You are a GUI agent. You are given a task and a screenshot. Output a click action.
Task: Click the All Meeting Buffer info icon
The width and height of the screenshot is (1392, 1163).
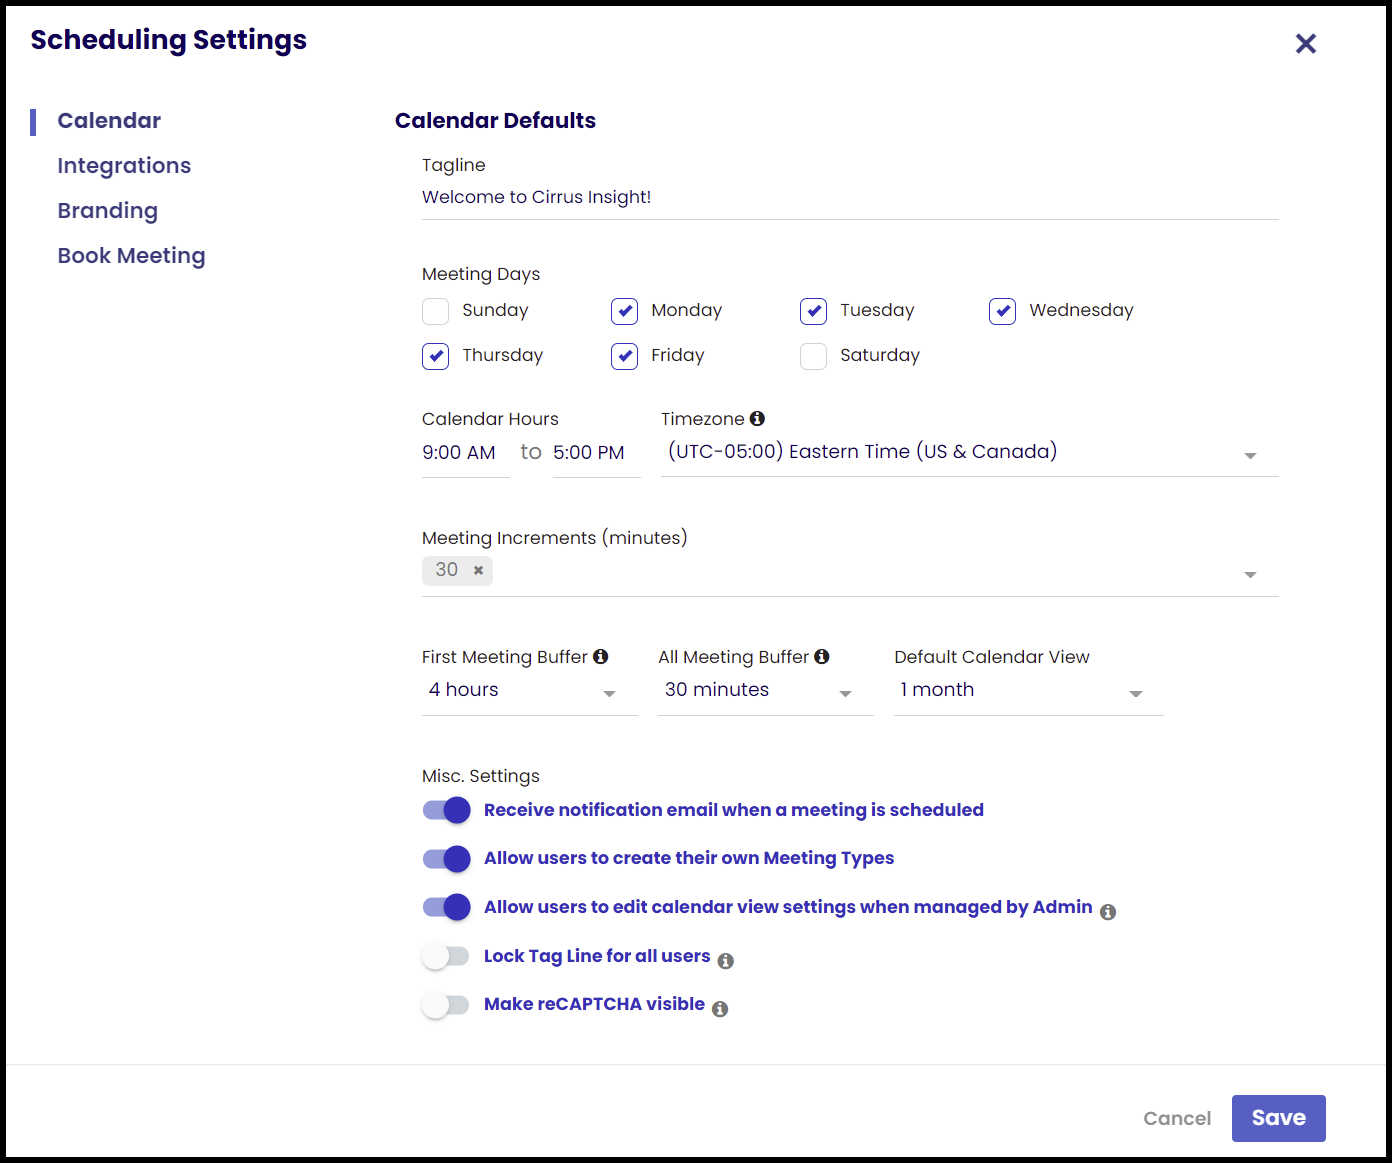[821, 656]
